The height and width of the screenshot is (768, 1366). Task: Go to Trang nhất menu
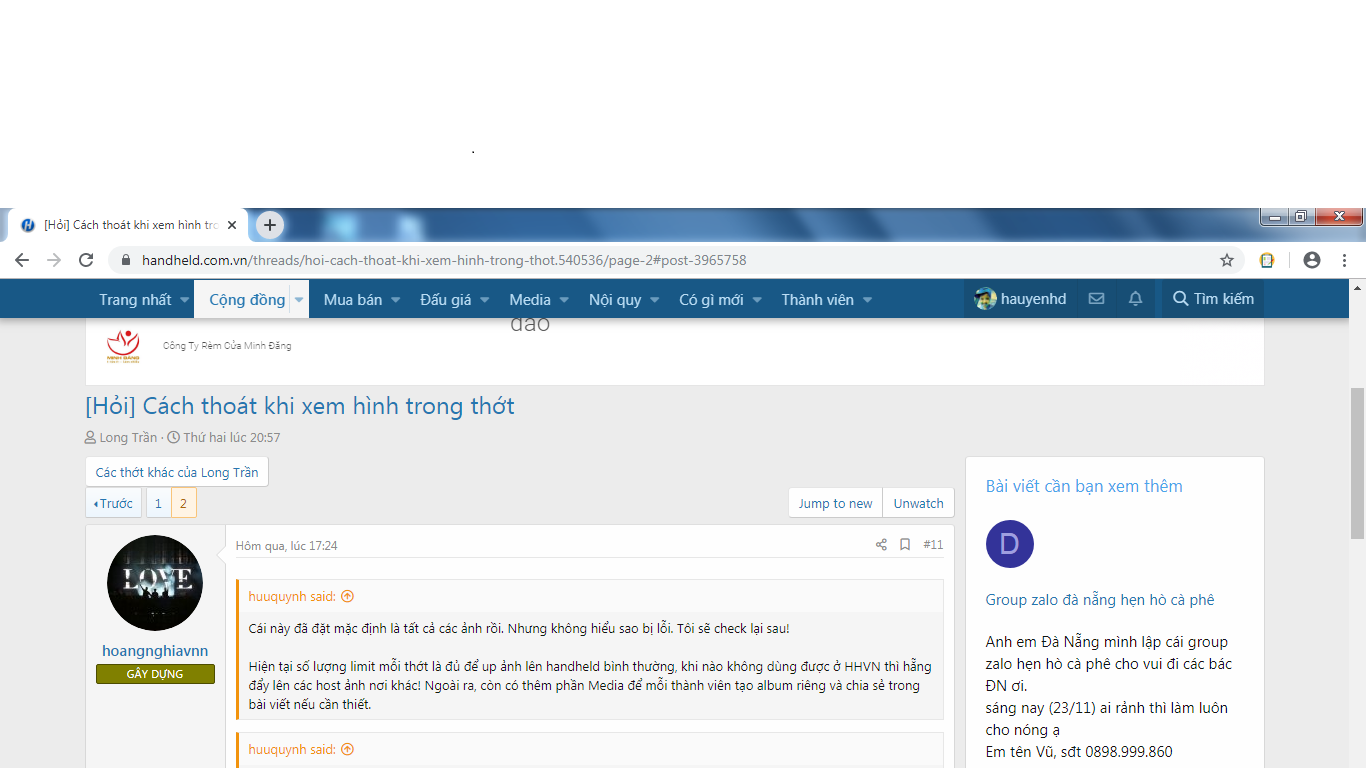point(135,300)
